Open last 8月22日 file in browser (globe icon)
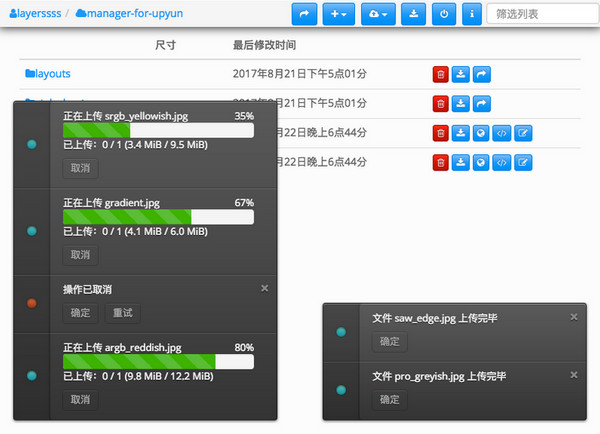Viewport: 600px width, 434px height. pos(481,163)
